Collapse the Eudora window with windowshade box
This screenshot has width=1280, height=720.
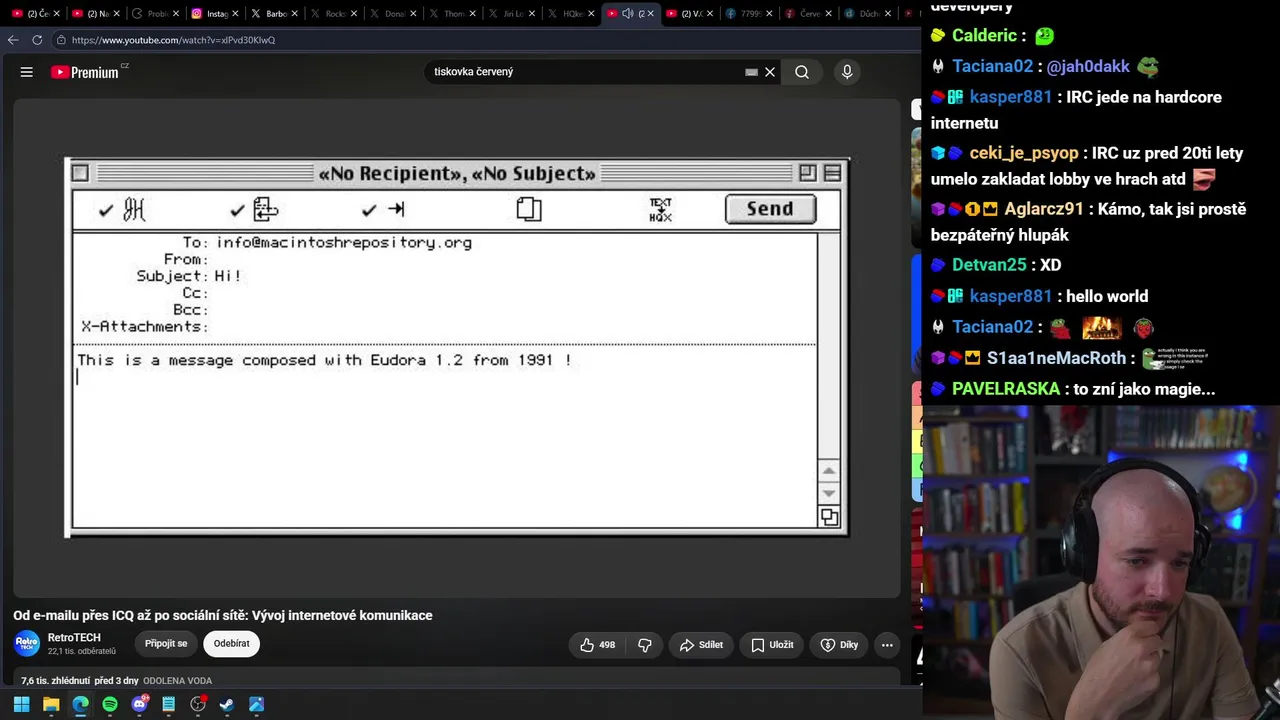click(x=832, y=173)
